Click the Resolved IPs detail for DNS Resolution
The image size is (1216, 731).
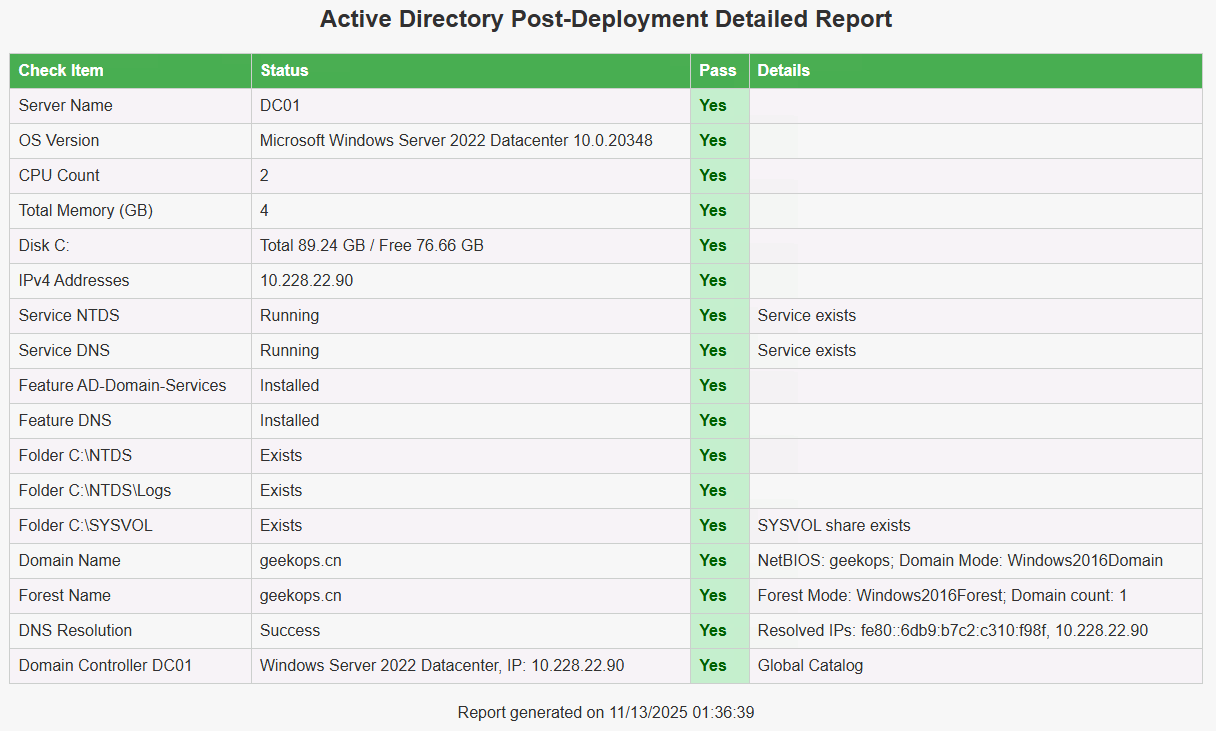[952, 630]
